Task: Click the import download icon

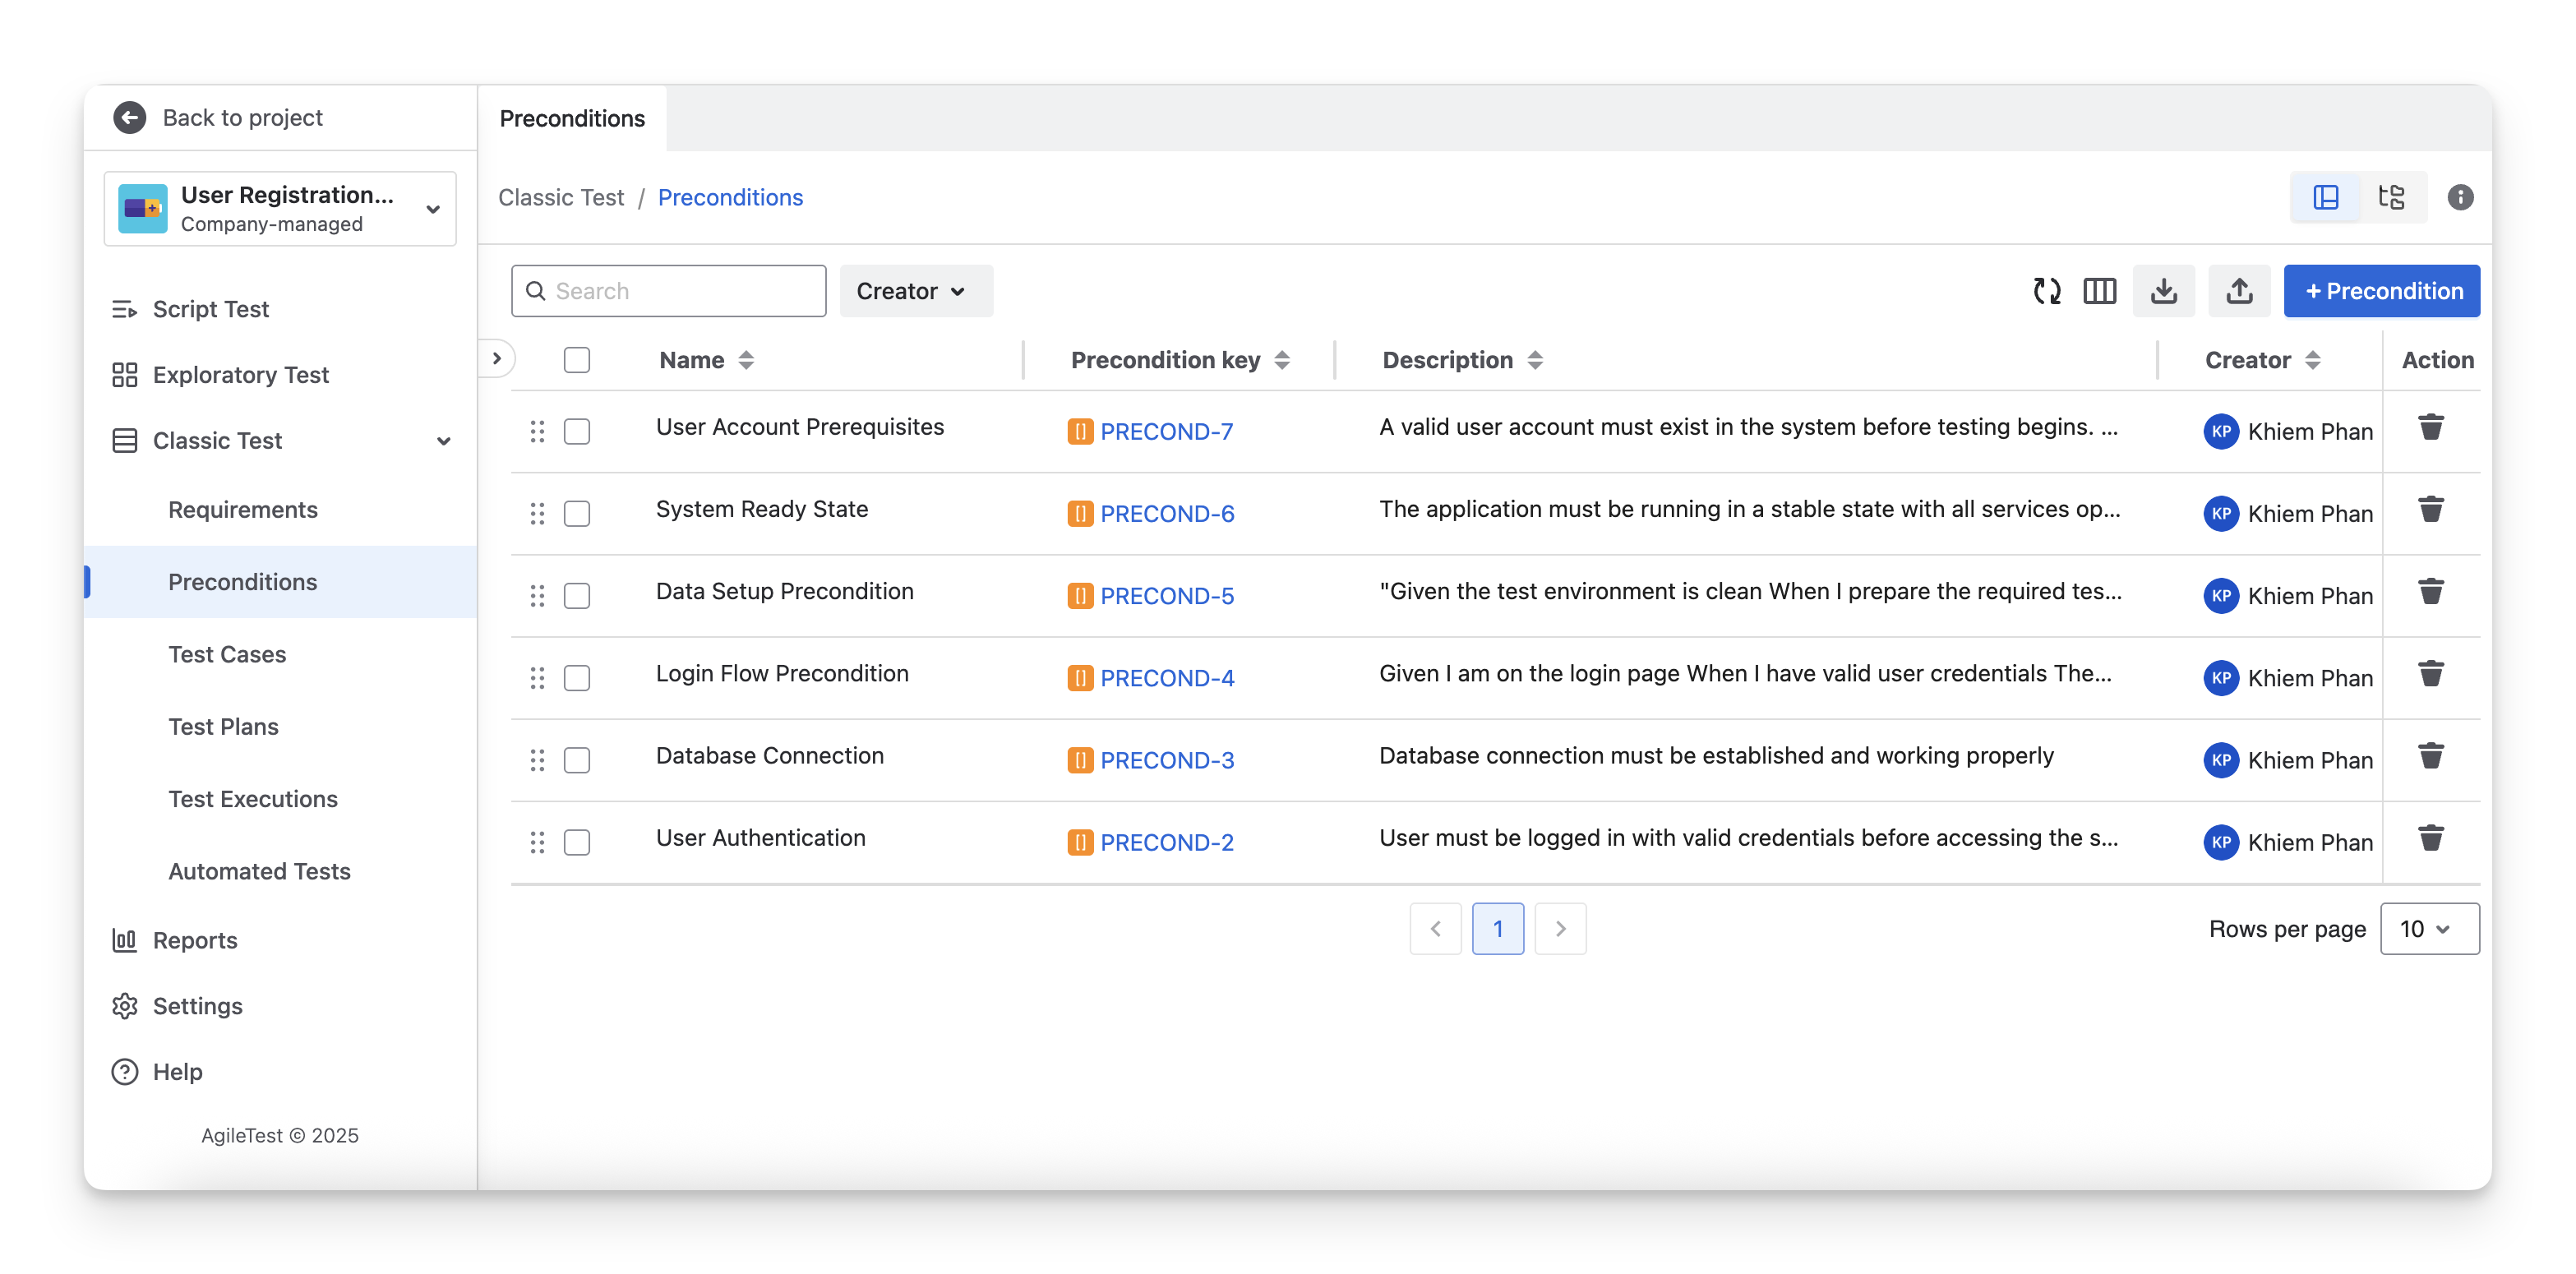Action: [2163, 291]
